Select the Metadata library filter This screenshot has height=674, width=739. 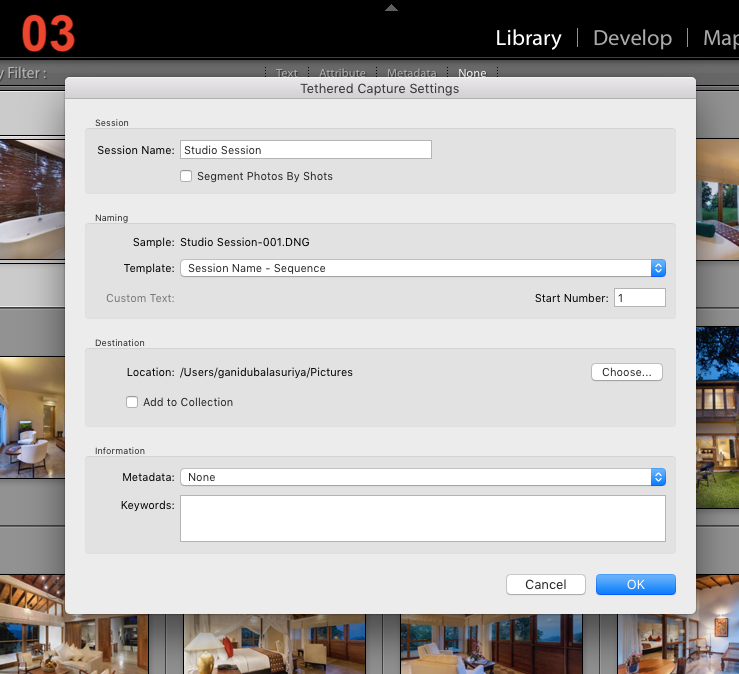pyautogui.click(x=411, y=73)
